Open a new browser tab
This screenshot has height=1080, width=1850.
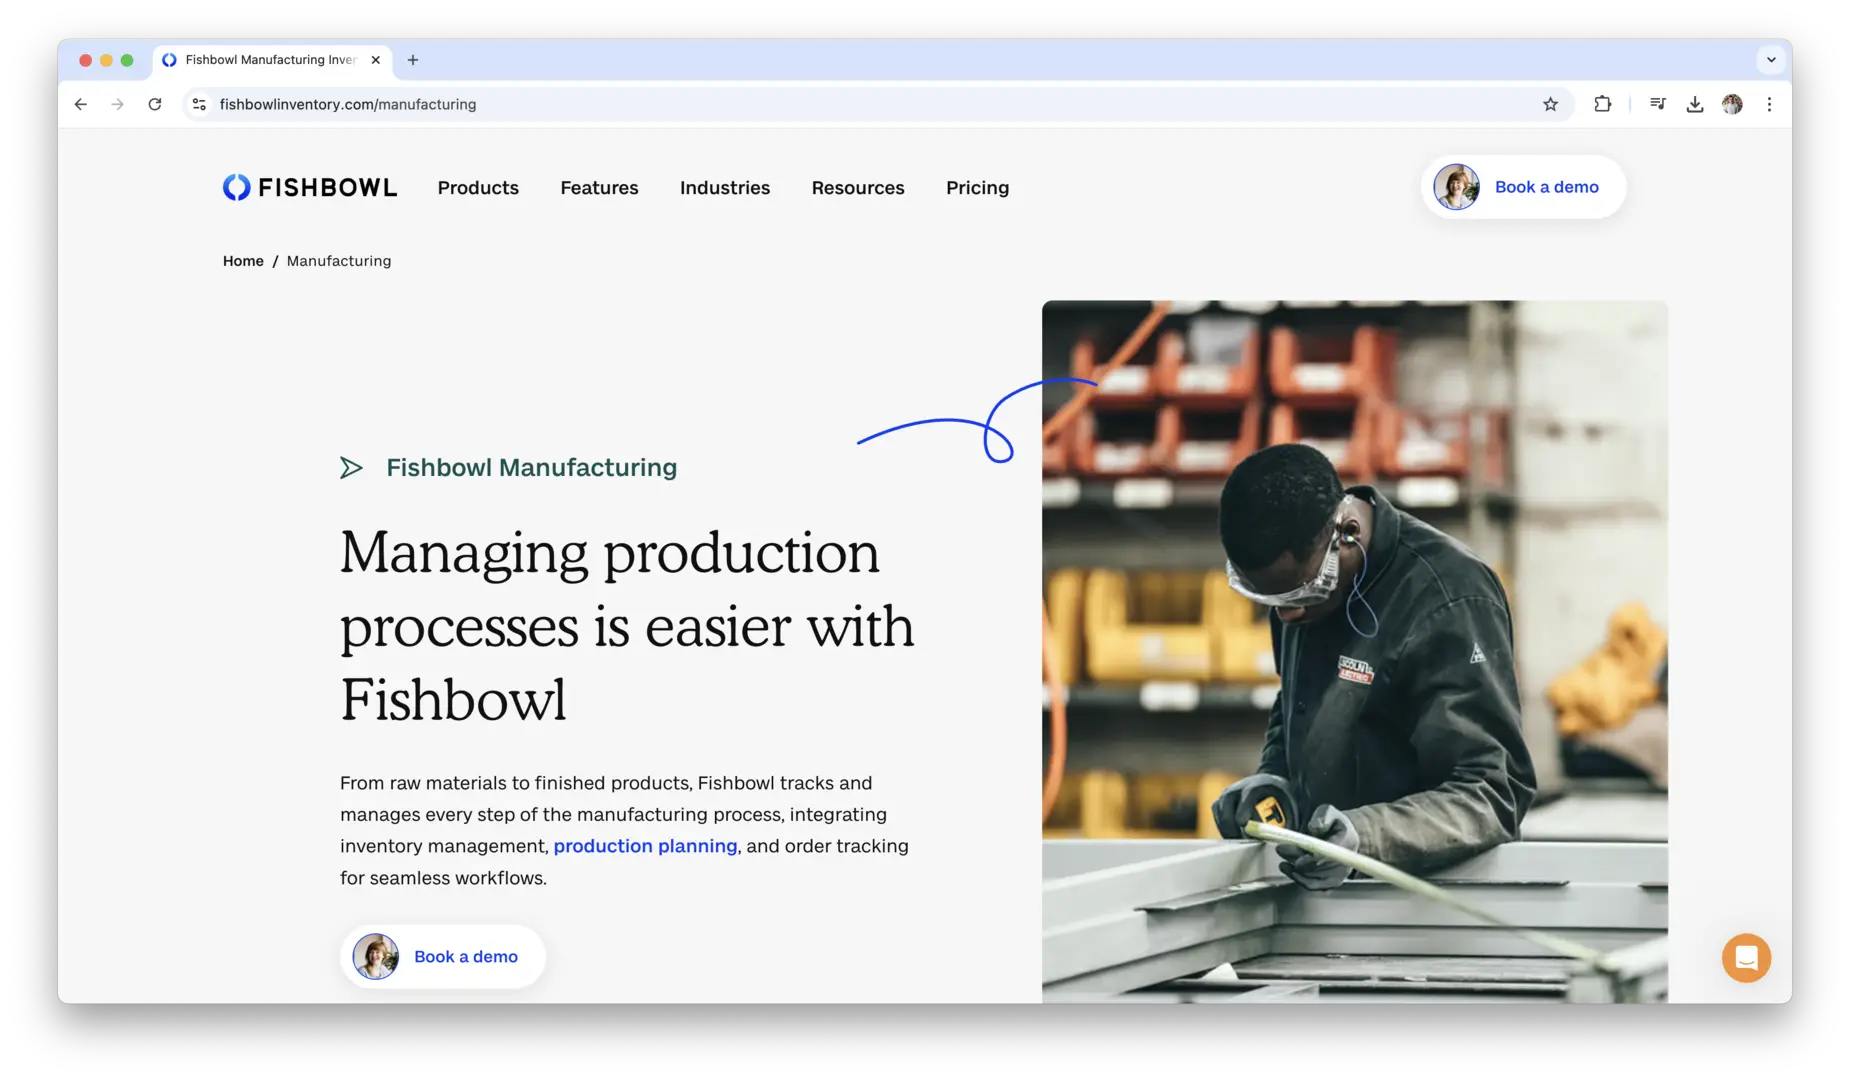(413, 60)
